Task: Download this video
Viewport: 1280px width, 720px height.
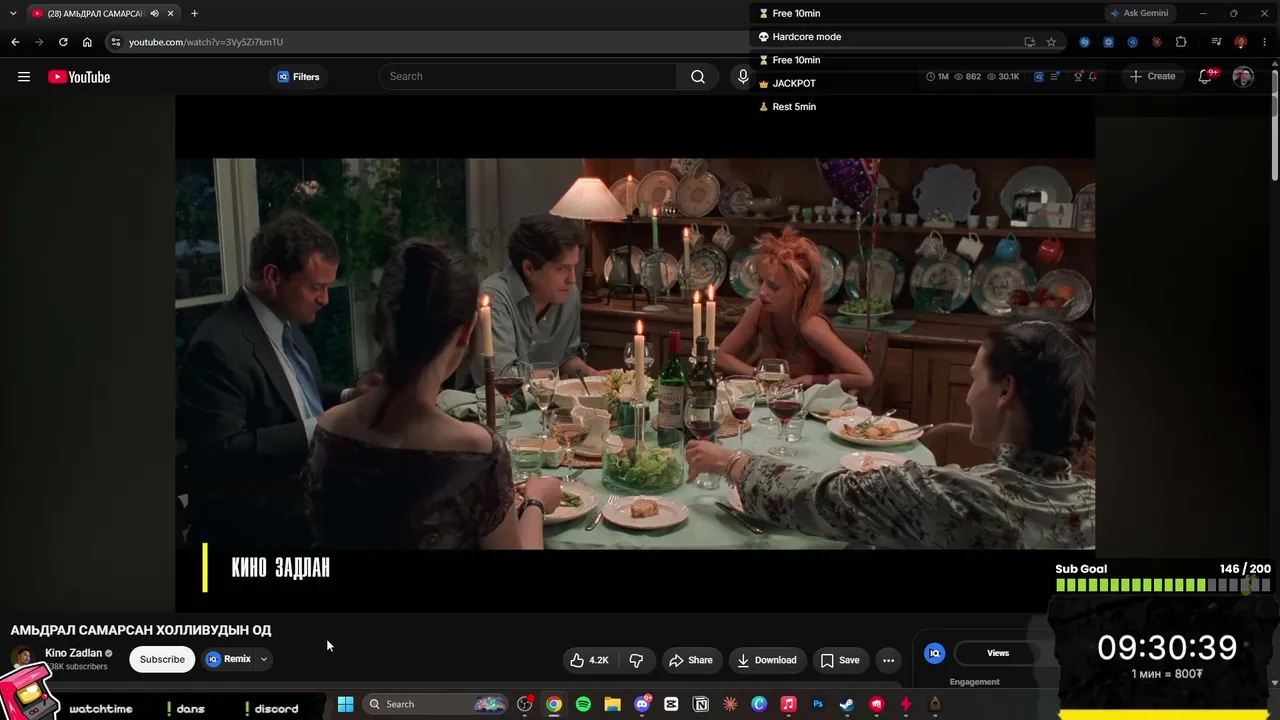Action: pyautogui.click(x=767, y=660)
